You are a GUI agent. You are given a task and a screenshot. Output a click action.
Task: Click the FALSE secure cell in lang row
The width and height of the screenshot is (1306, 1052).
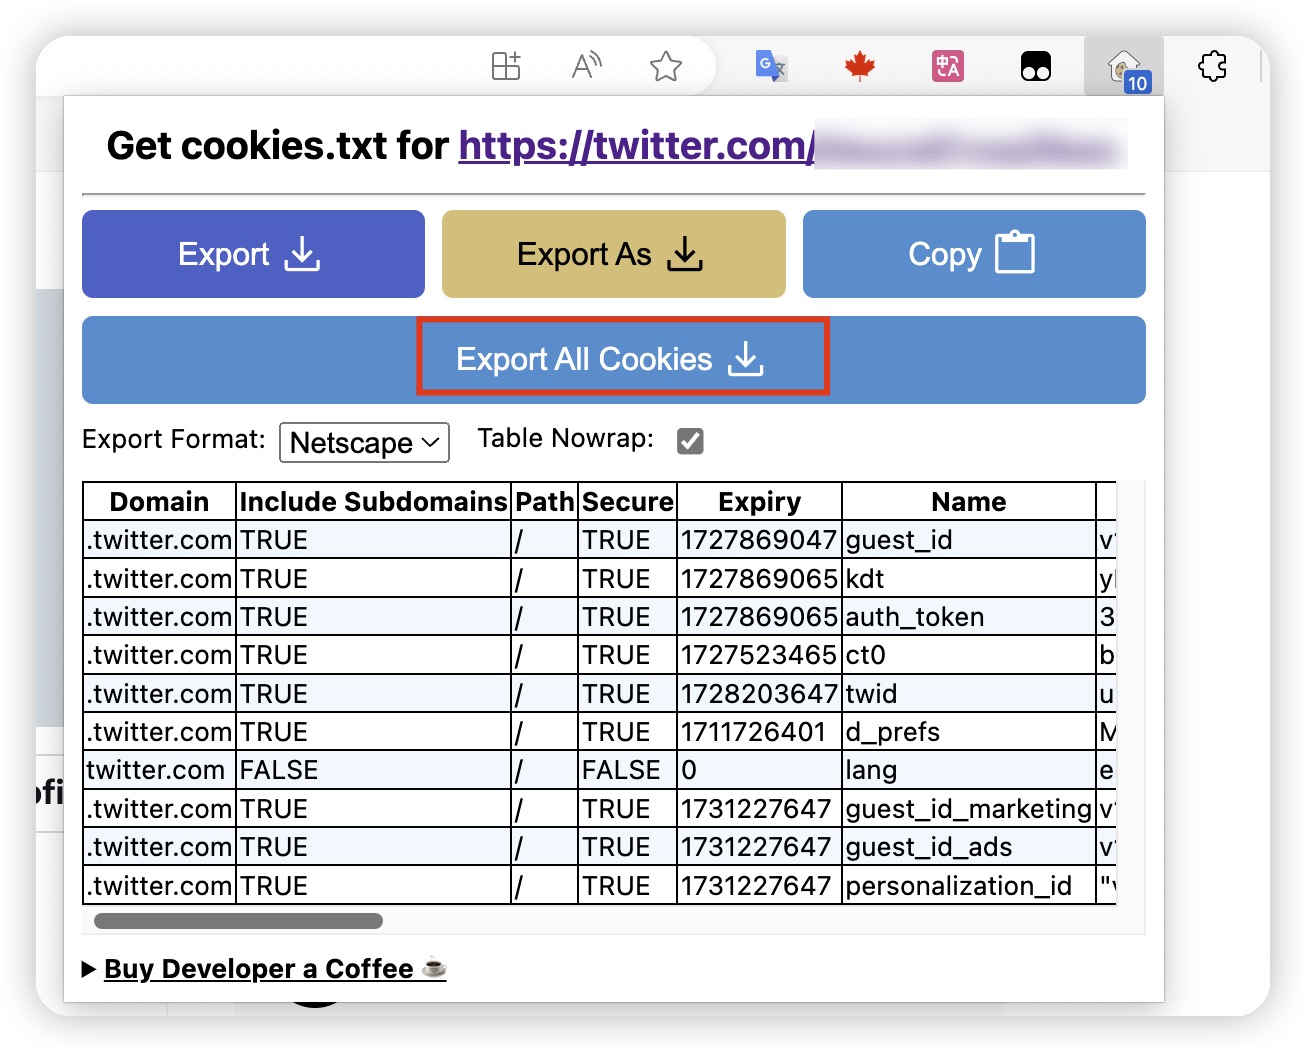tap(627, 770)
